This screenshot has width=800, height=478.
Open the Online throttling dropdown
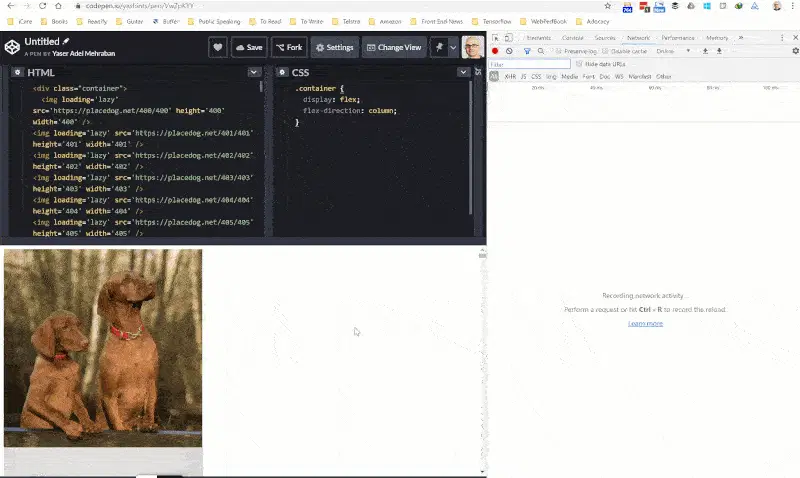673,51
